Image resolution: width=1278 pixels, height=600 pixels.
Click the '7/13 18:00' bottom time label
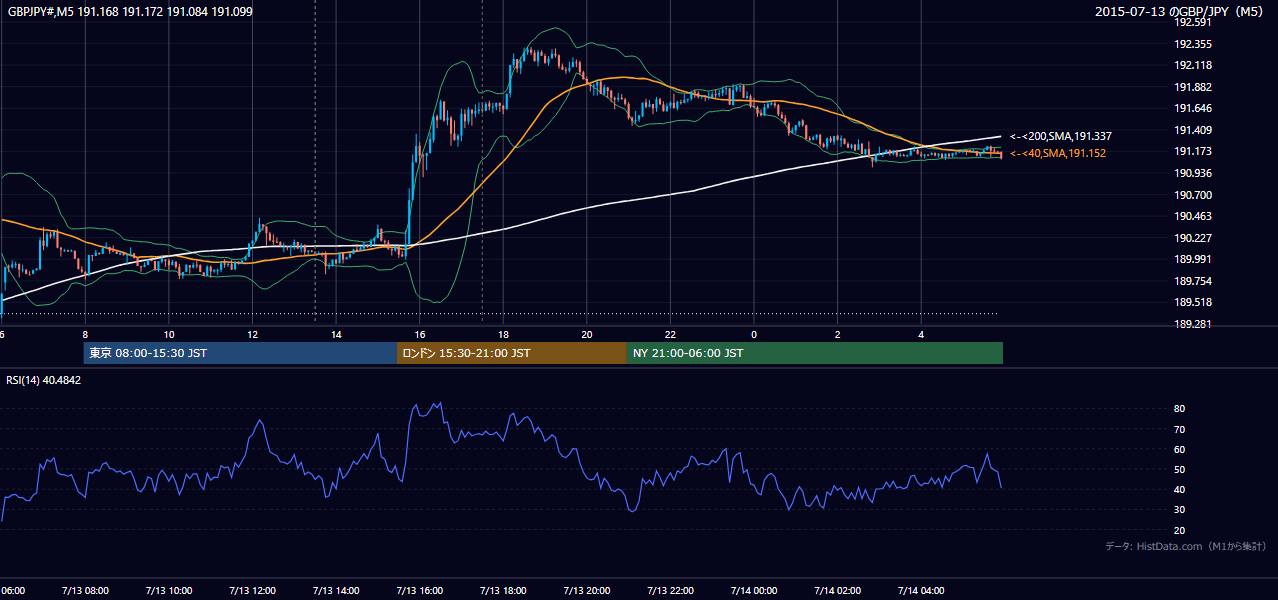pos(503,590)
